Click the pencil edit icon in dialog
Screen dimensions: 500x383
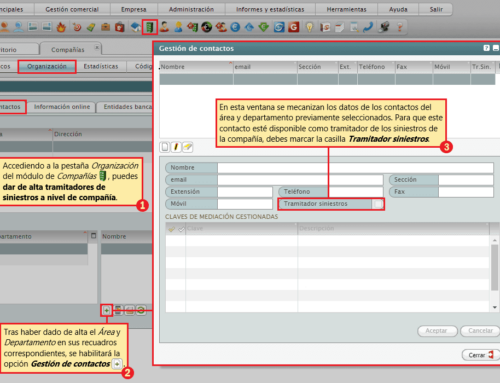176,147
